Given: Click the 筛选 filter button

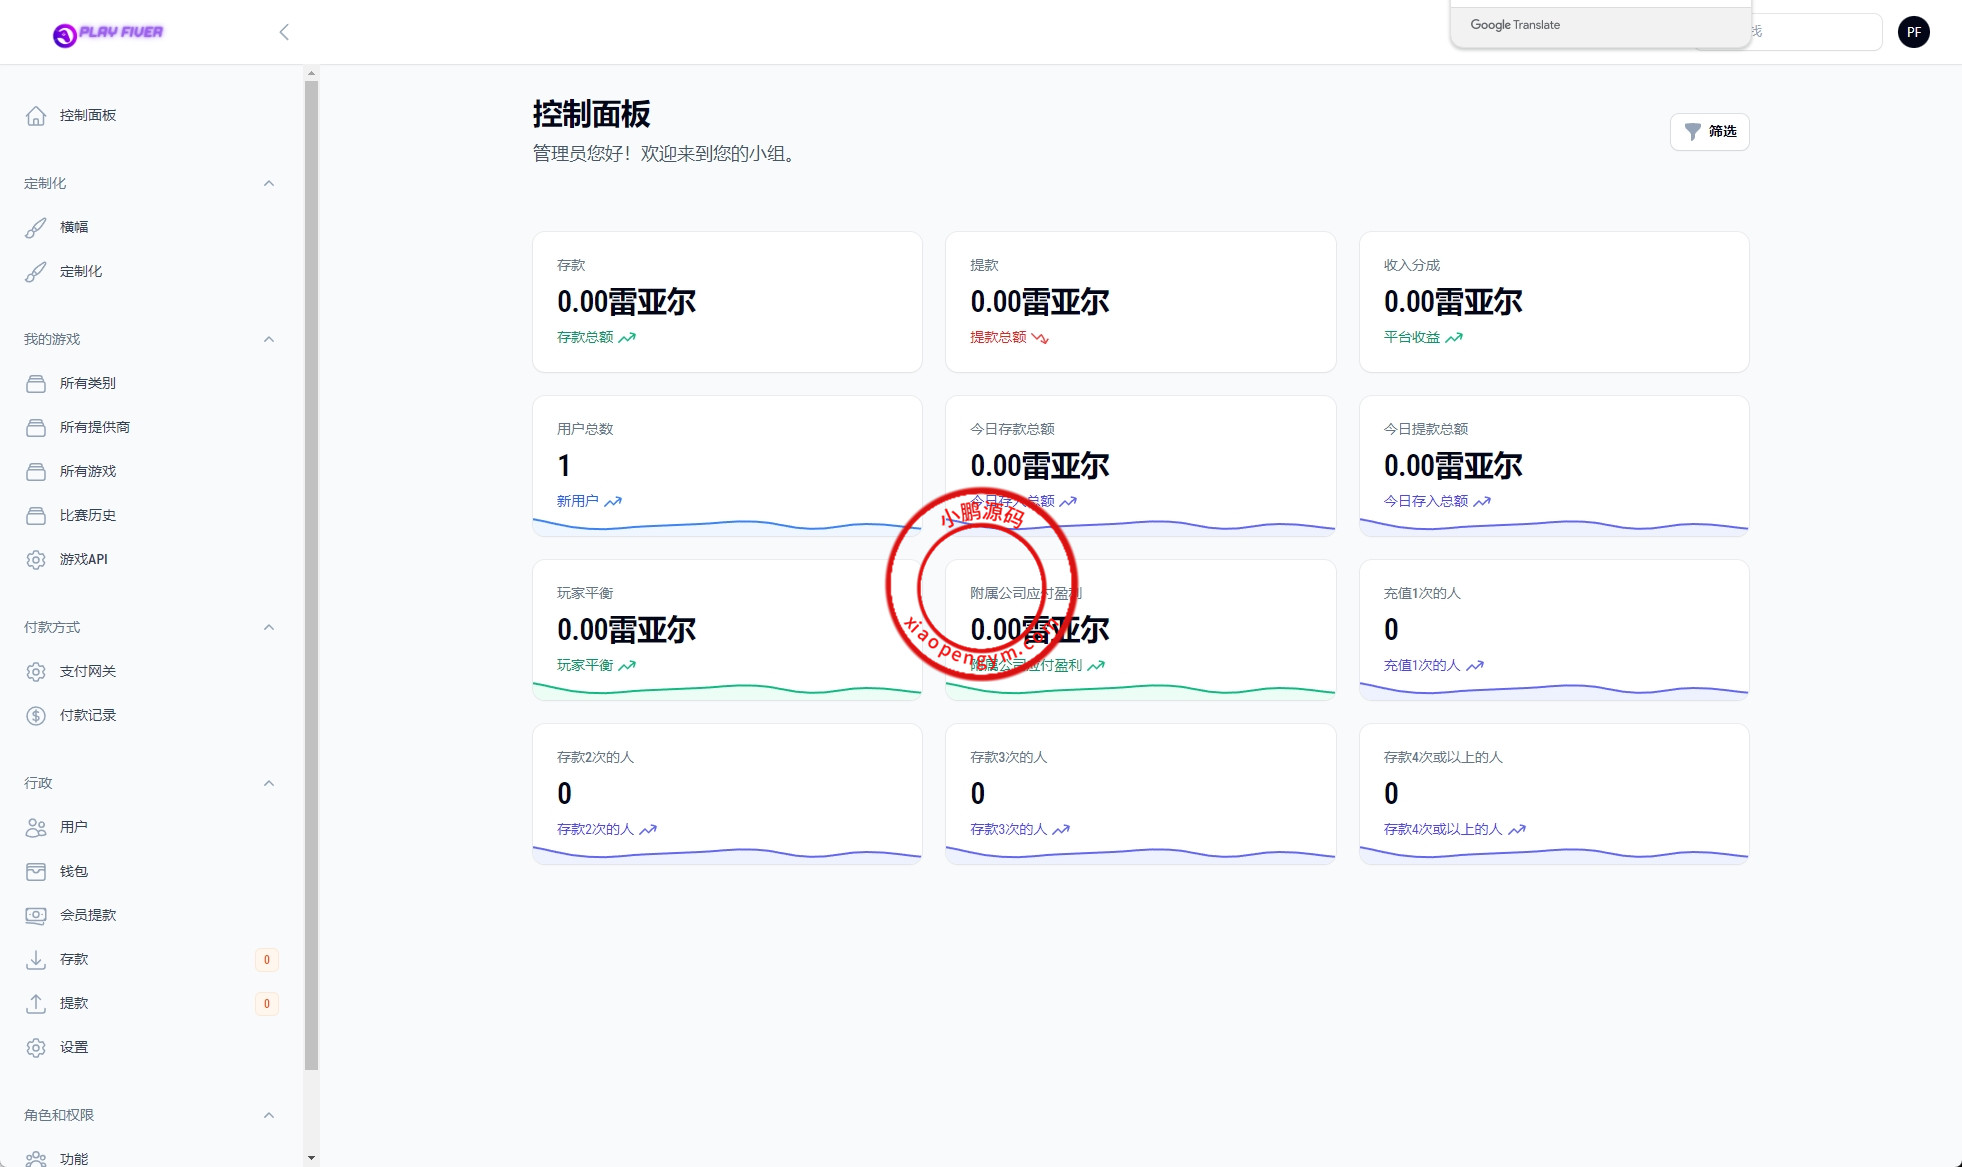Looking at the screenshot, I should click(x=1709, y=132).
